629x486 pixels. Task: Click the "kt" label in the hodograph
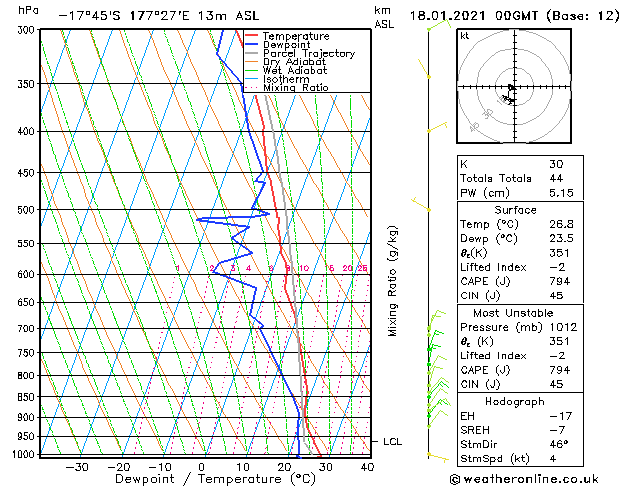[x=465, y=36]
